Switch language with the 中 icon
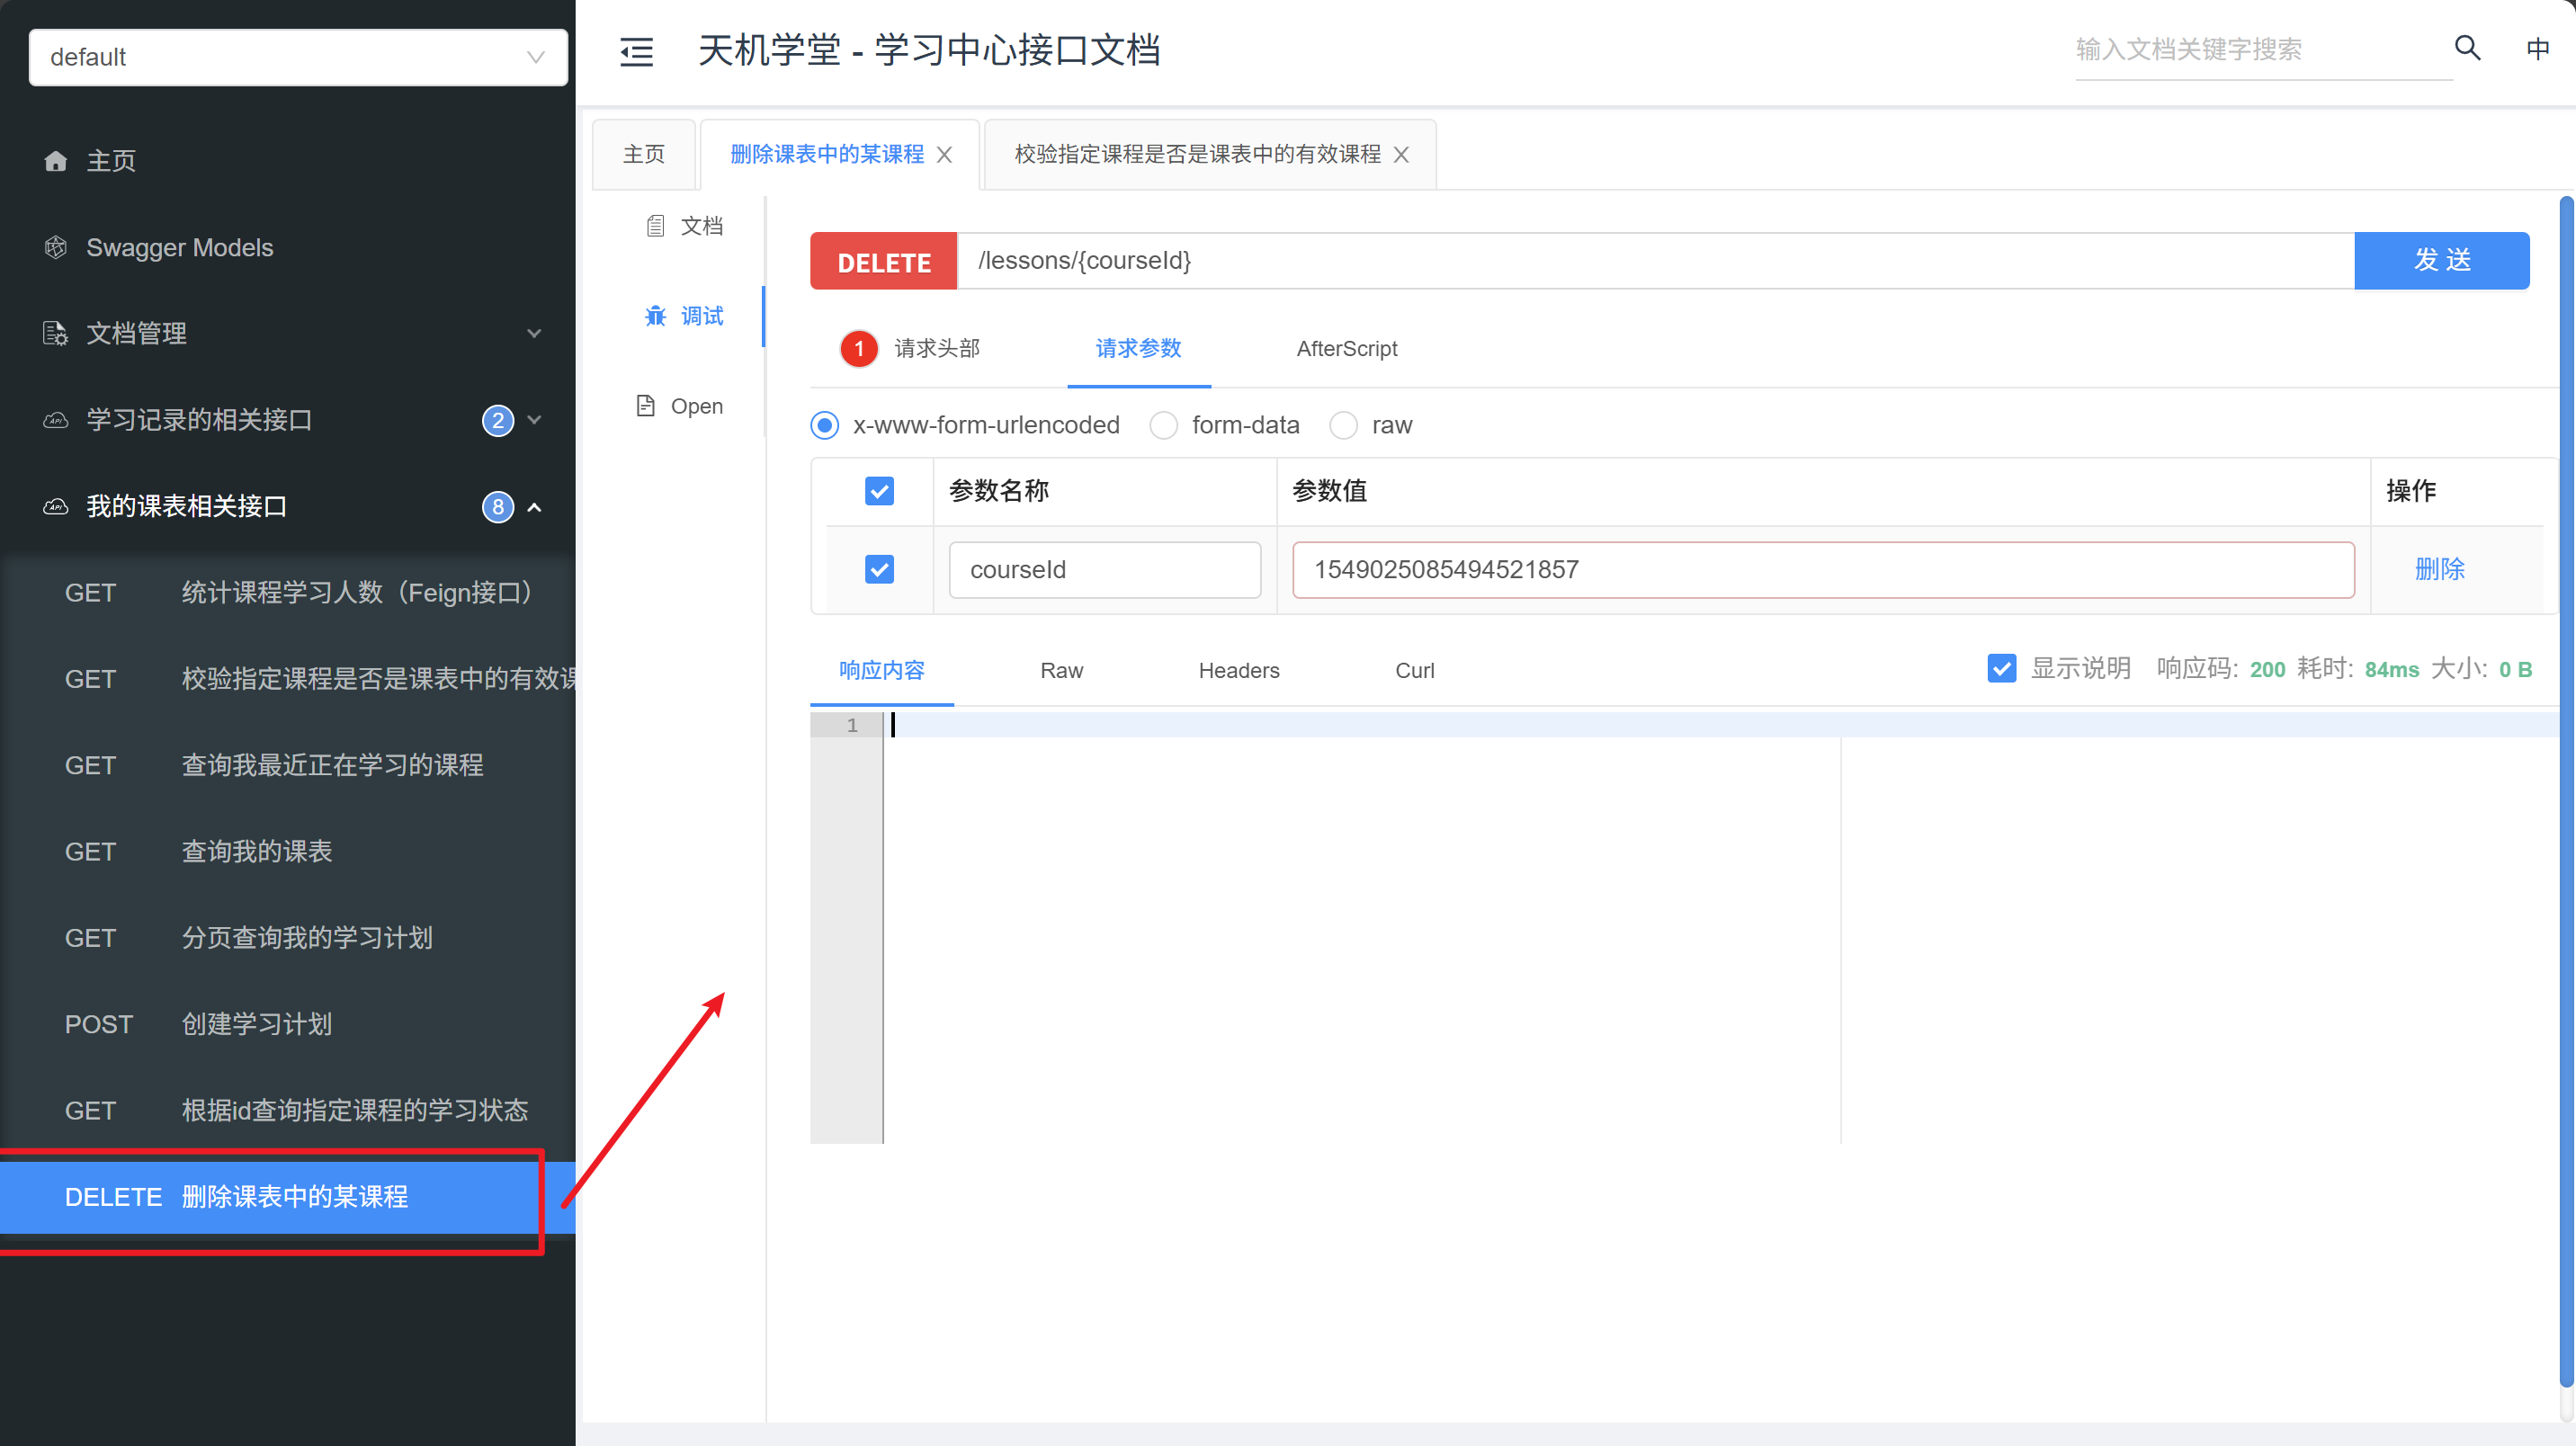Screen dimensions: 2576x1446 click(x=2537, y=48)
